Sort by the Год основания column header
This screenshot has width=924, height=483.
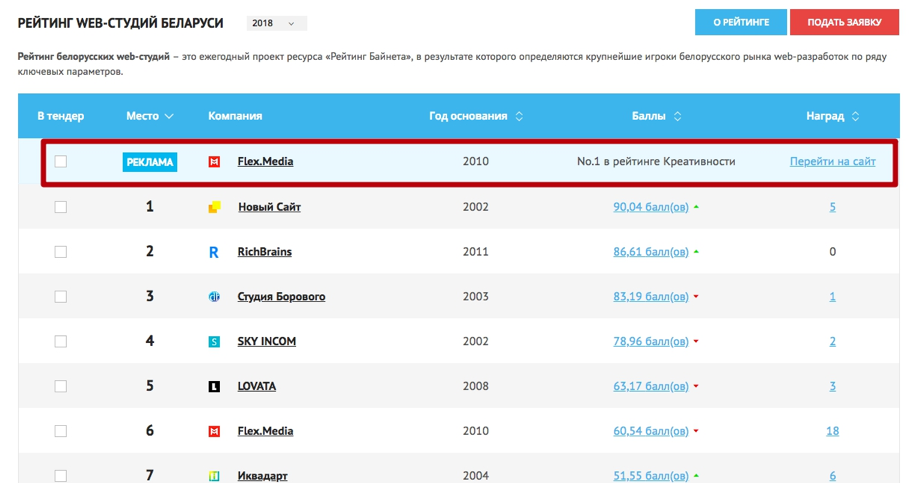(x=476, y=116)
